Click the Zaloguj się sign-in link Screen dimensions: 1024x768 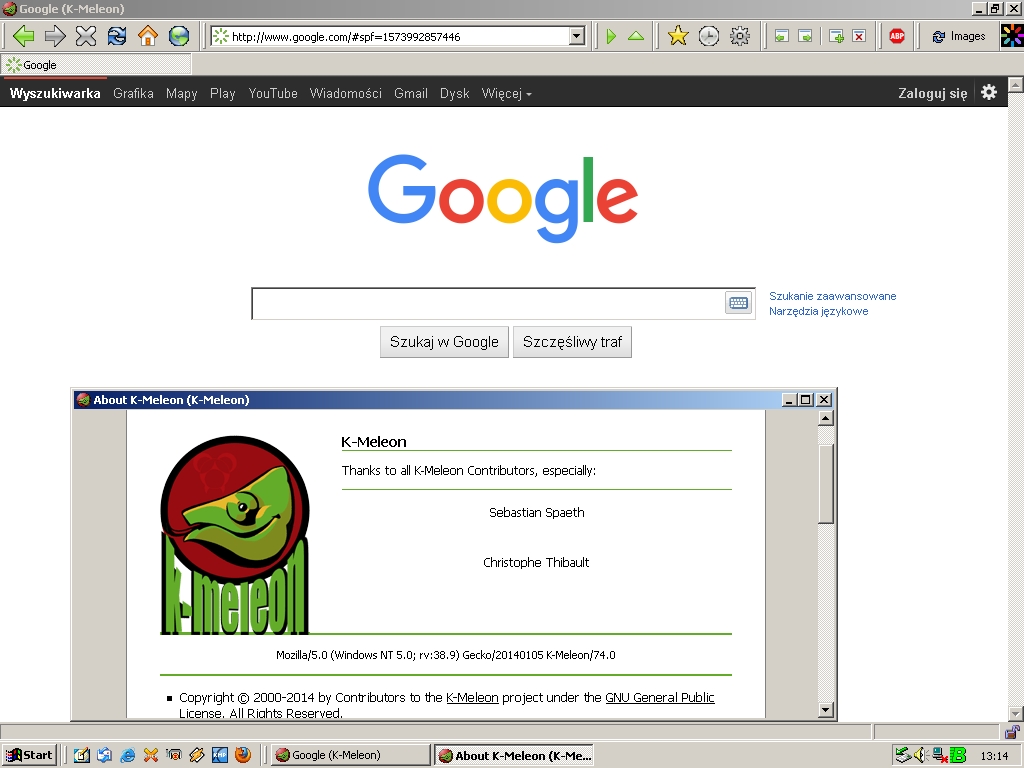click(933, 93)
